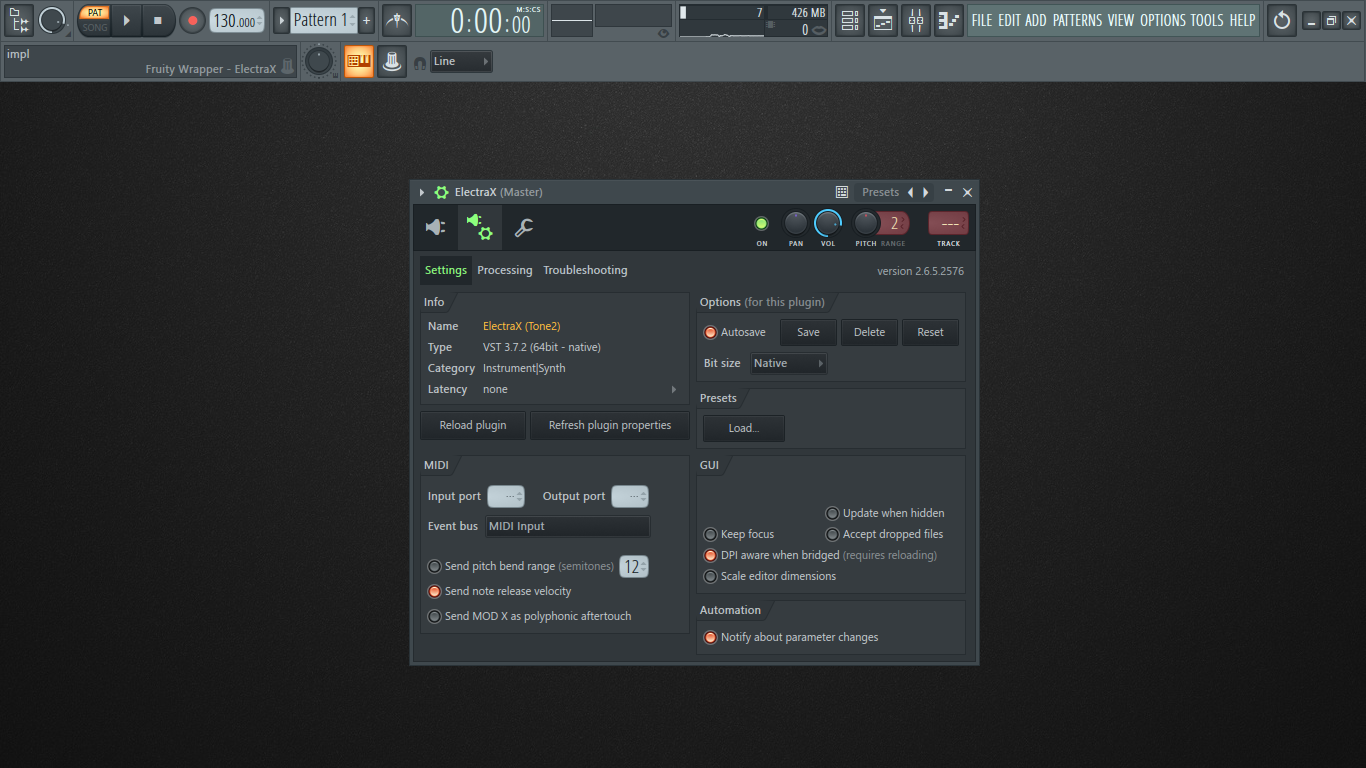
Task: Click the preset grid icon beside Presets
Action: pyautogui.click(x=842, y=192)
